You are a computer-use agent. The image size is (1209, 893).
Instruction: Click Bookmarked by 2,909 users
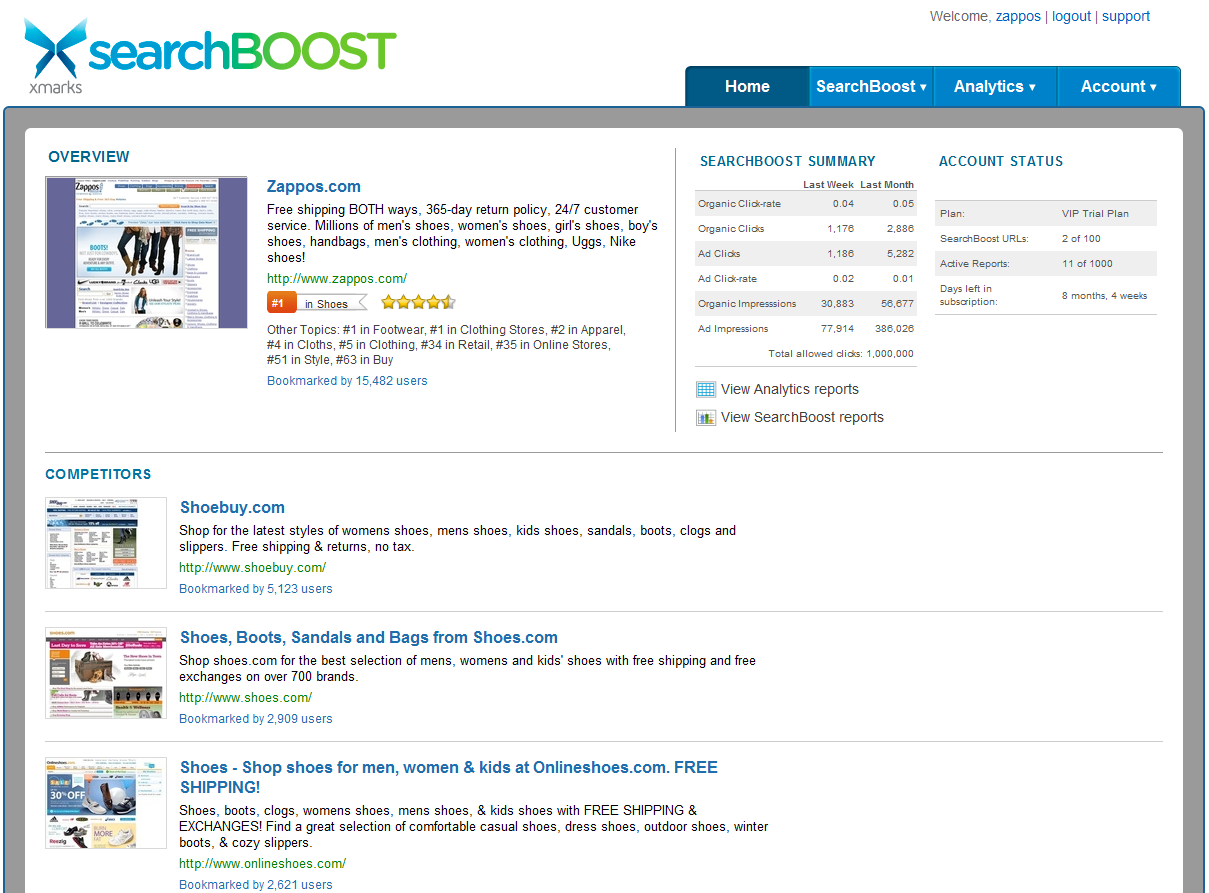[x=256, y=719]
